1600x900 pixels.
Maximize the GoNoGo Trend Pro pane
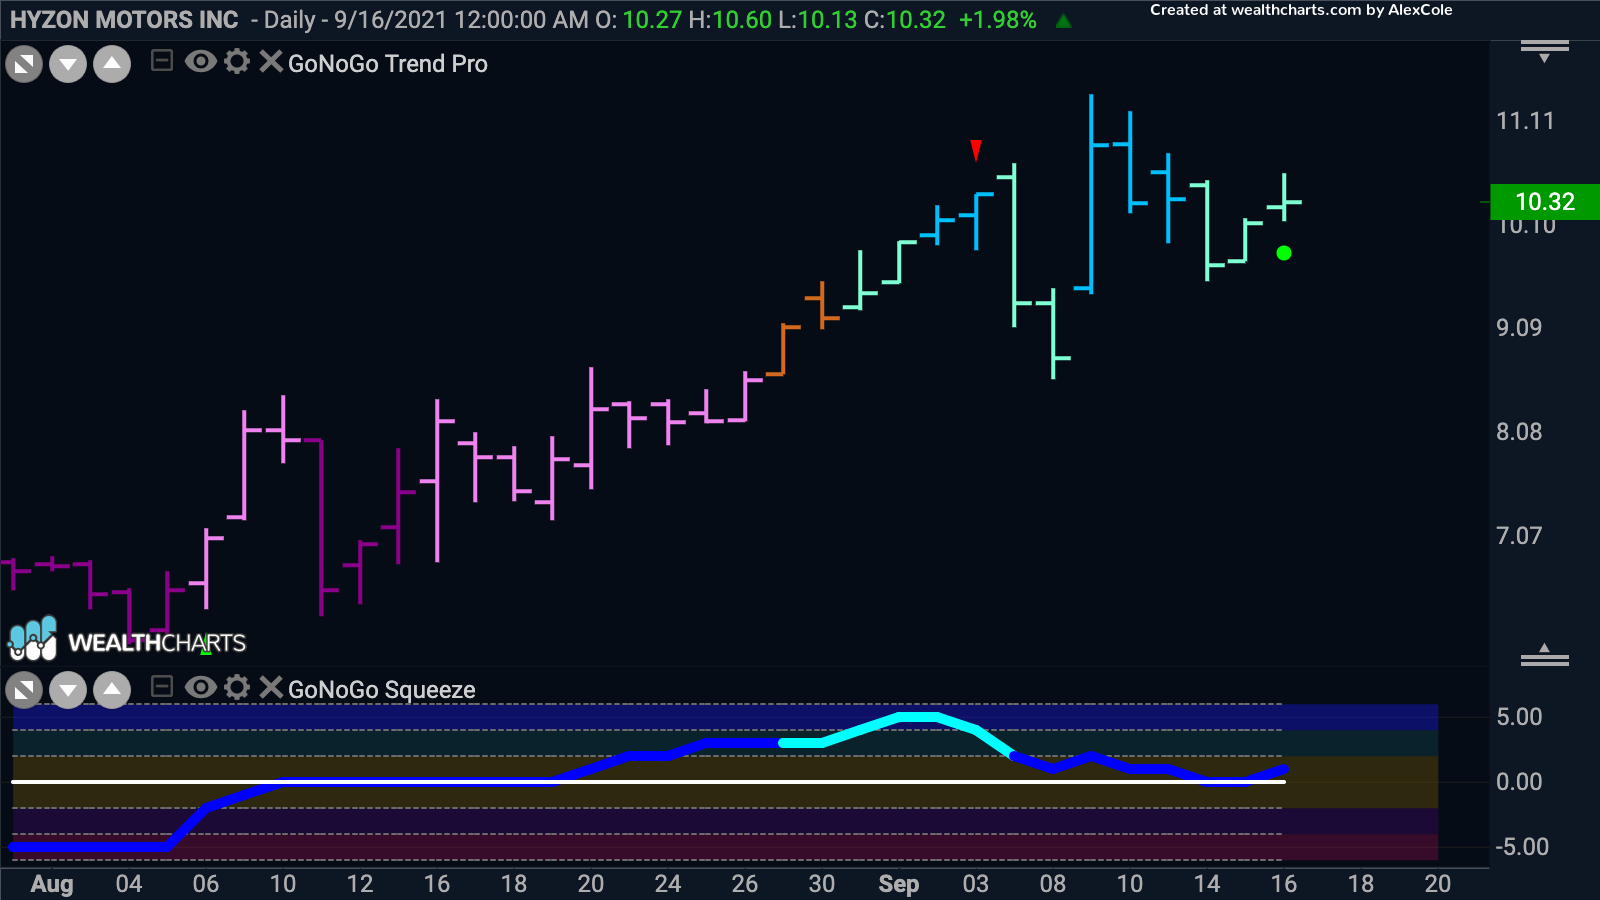[x=24, y=65]
